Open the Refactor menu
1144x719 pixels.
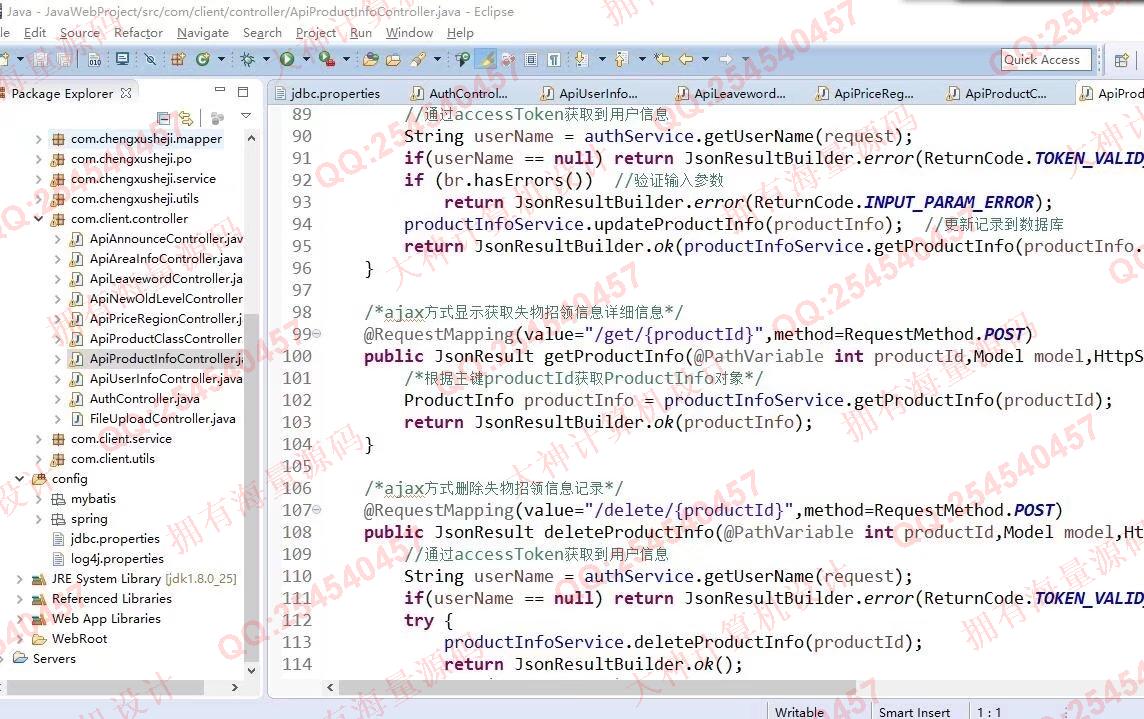(138, 33)
